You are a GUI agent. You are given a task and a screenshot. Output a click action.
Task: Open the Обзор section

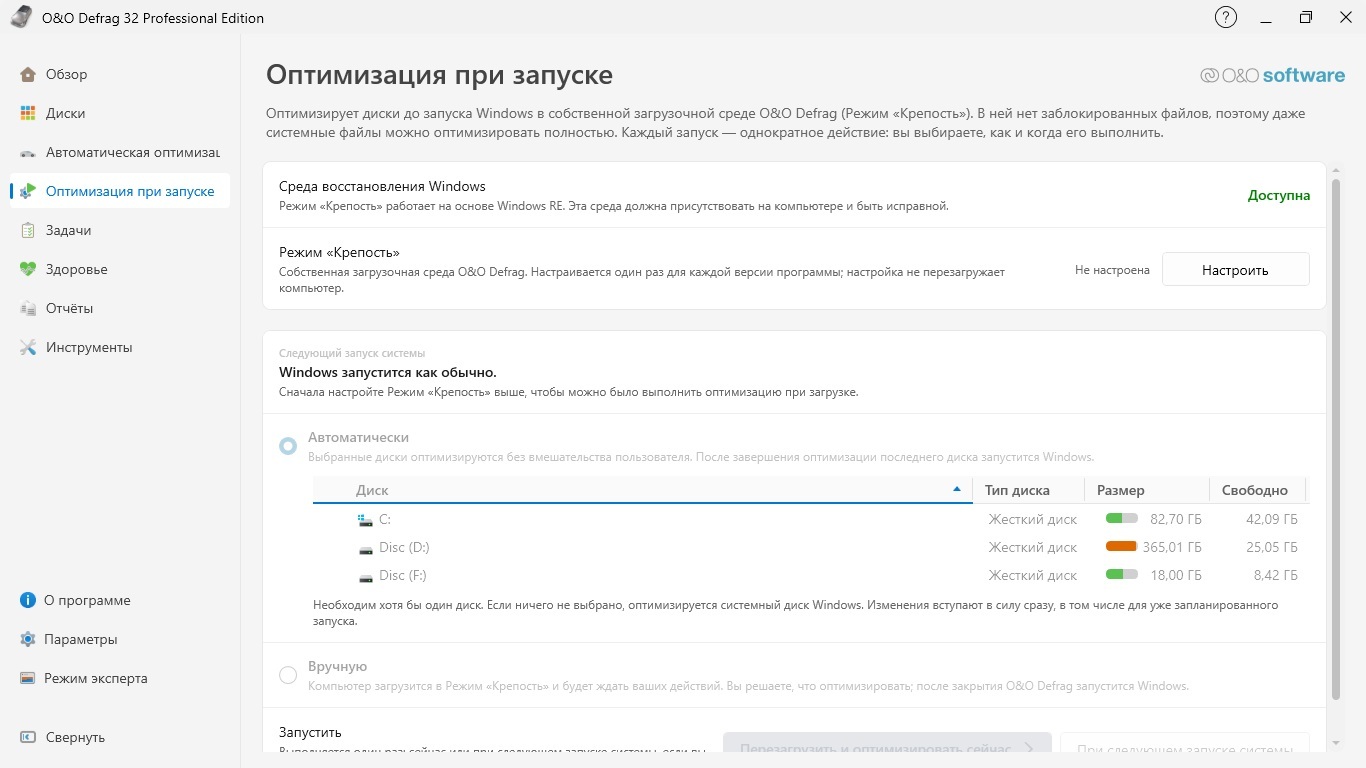[120, 74]
